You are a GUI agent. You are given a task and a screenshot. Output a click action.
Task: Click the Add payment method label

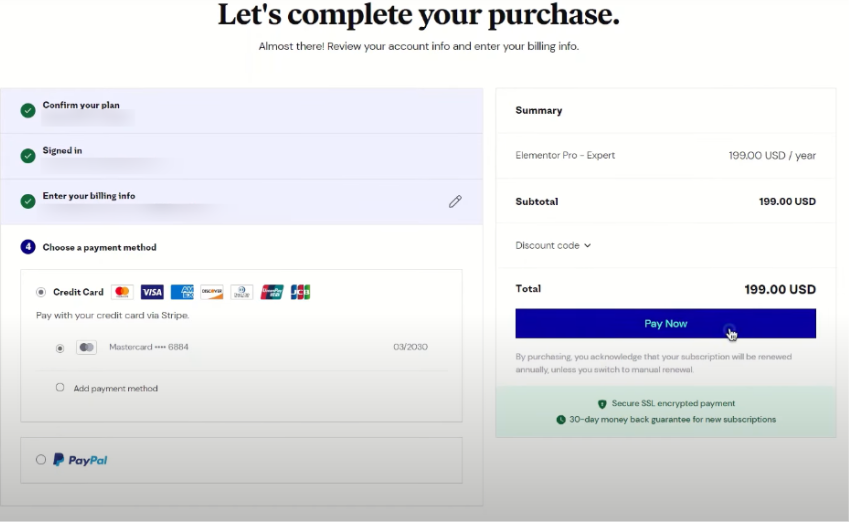[115, 388]
